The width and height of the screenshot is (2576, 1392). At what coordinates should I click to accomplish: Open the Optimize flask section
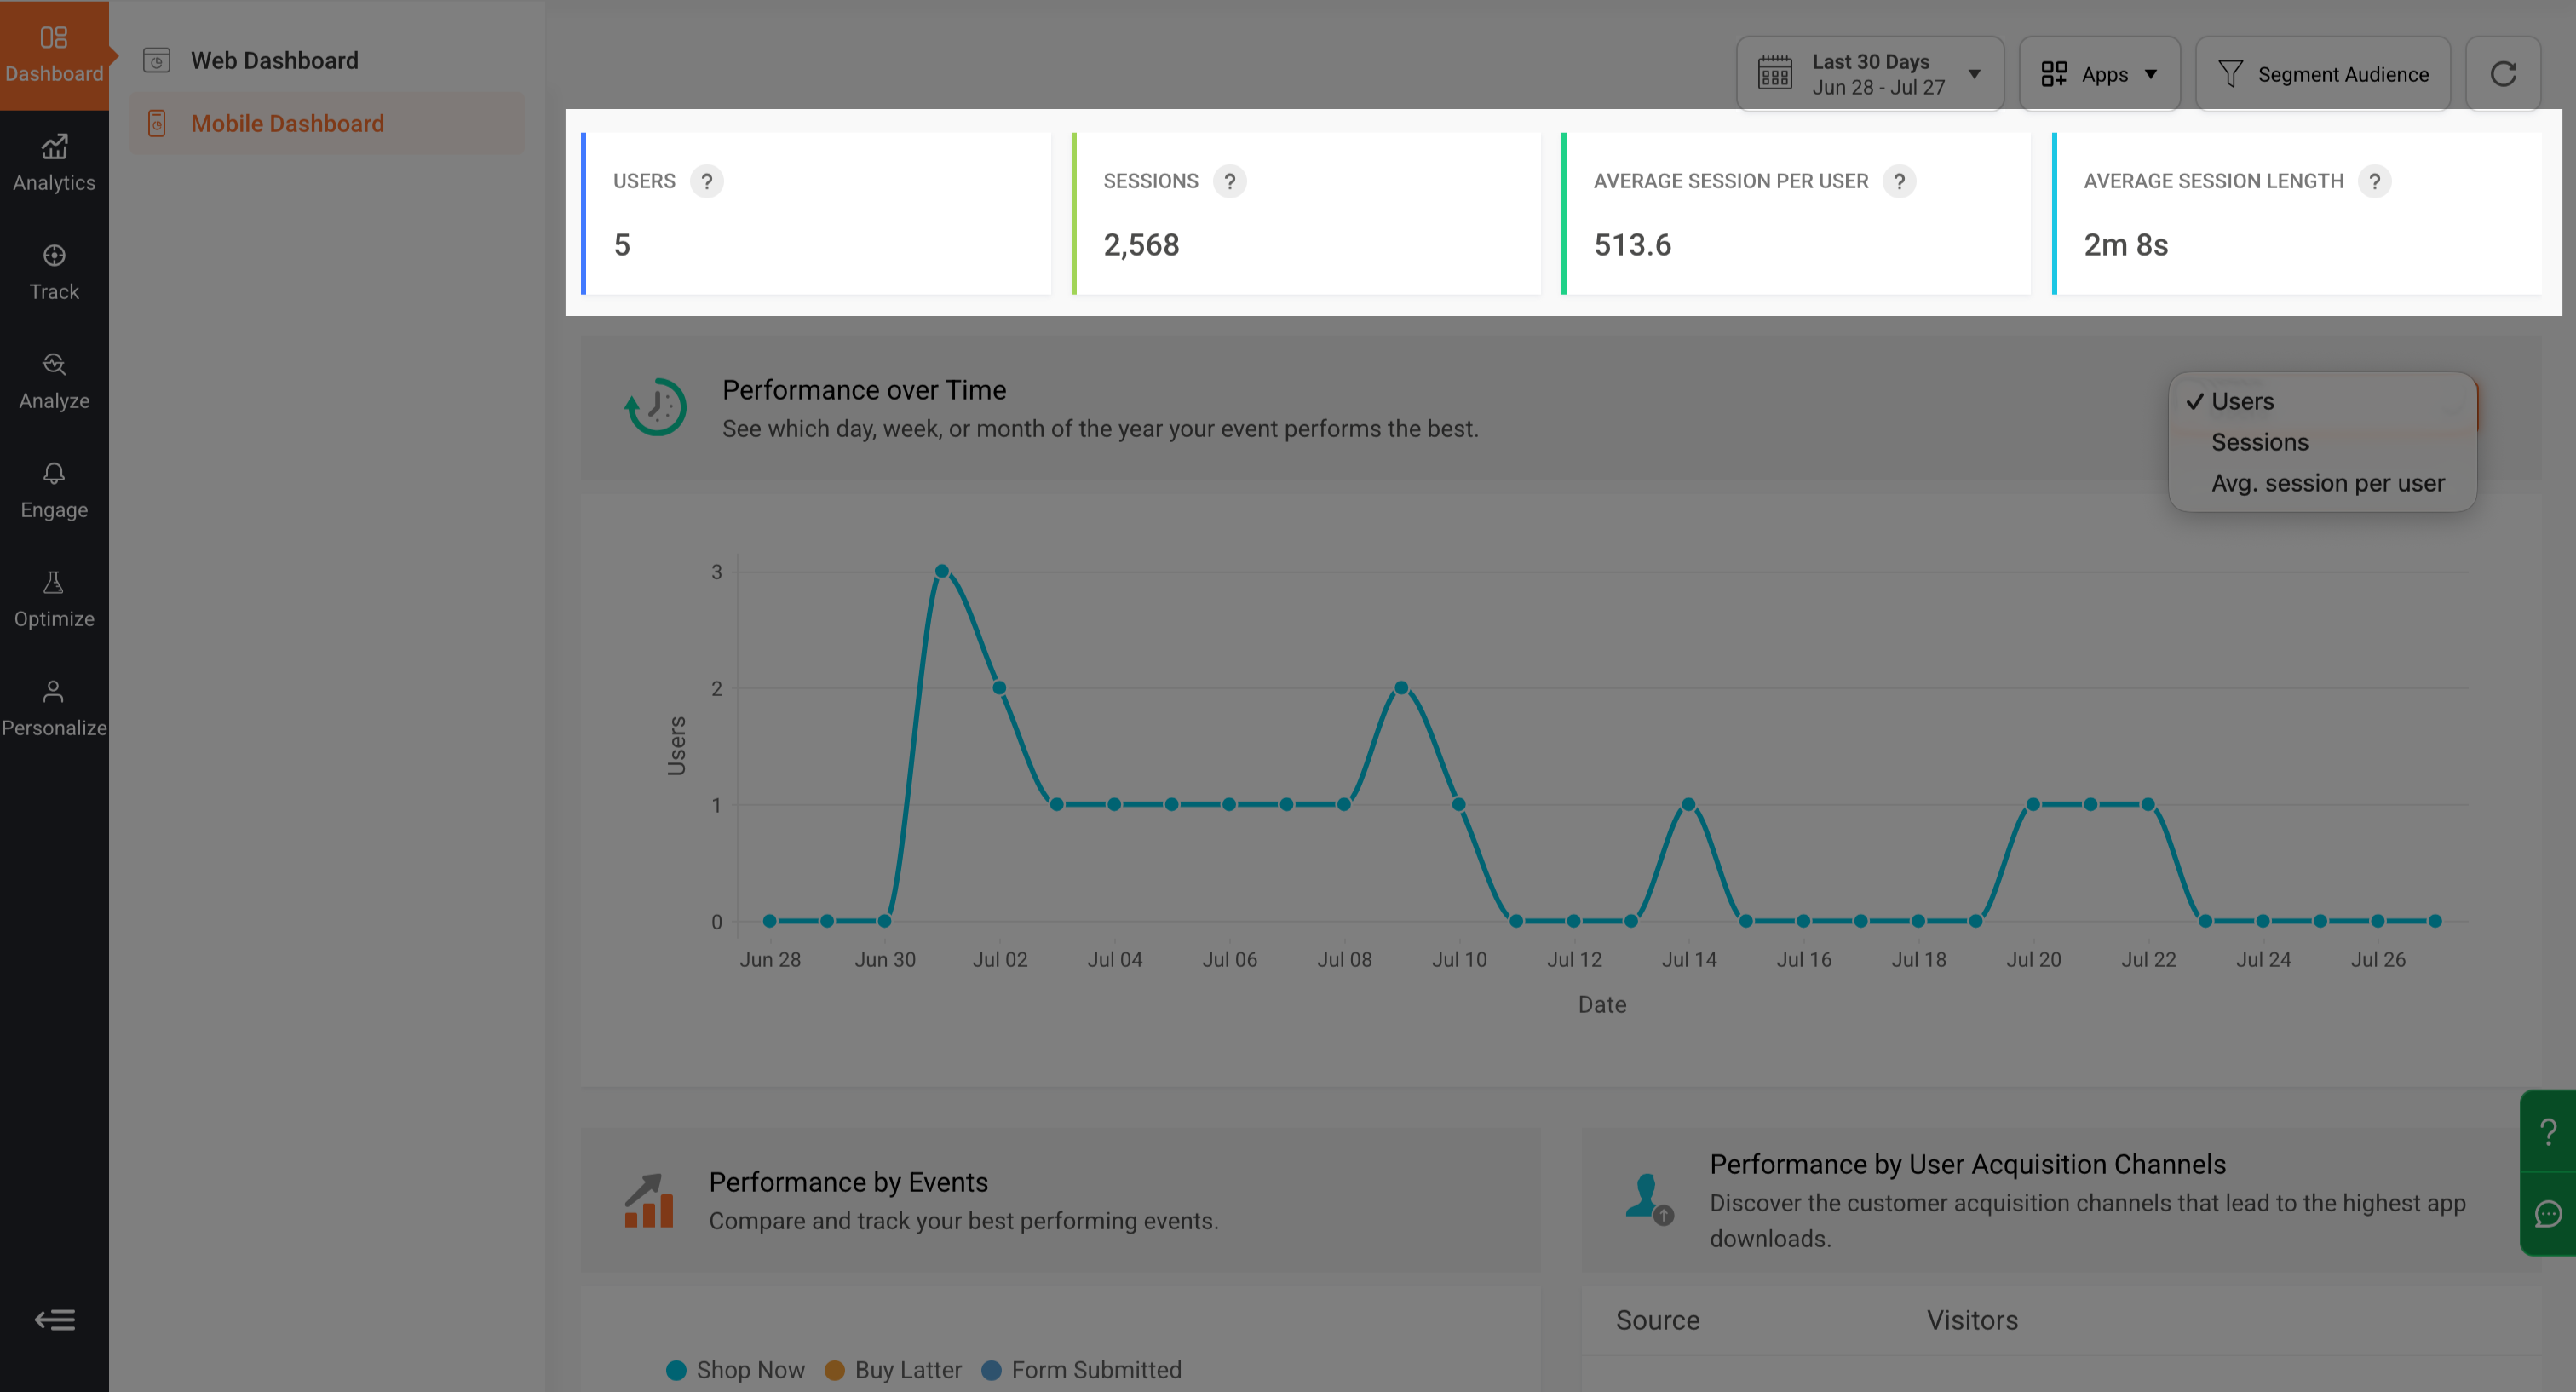click(54, 600)
